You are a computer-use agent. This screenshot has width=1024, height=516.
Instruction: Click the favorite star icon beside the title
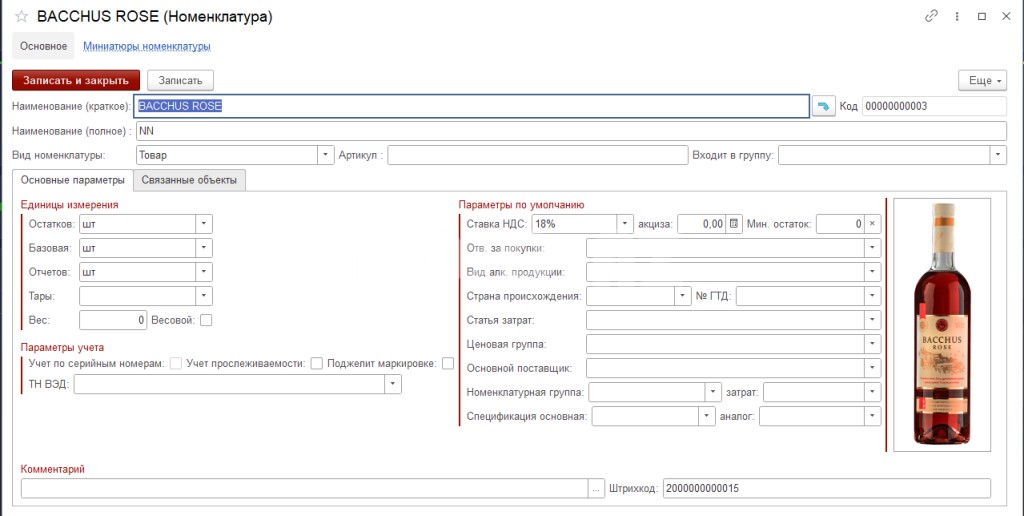pyautogui.click(x=21, y=17)
